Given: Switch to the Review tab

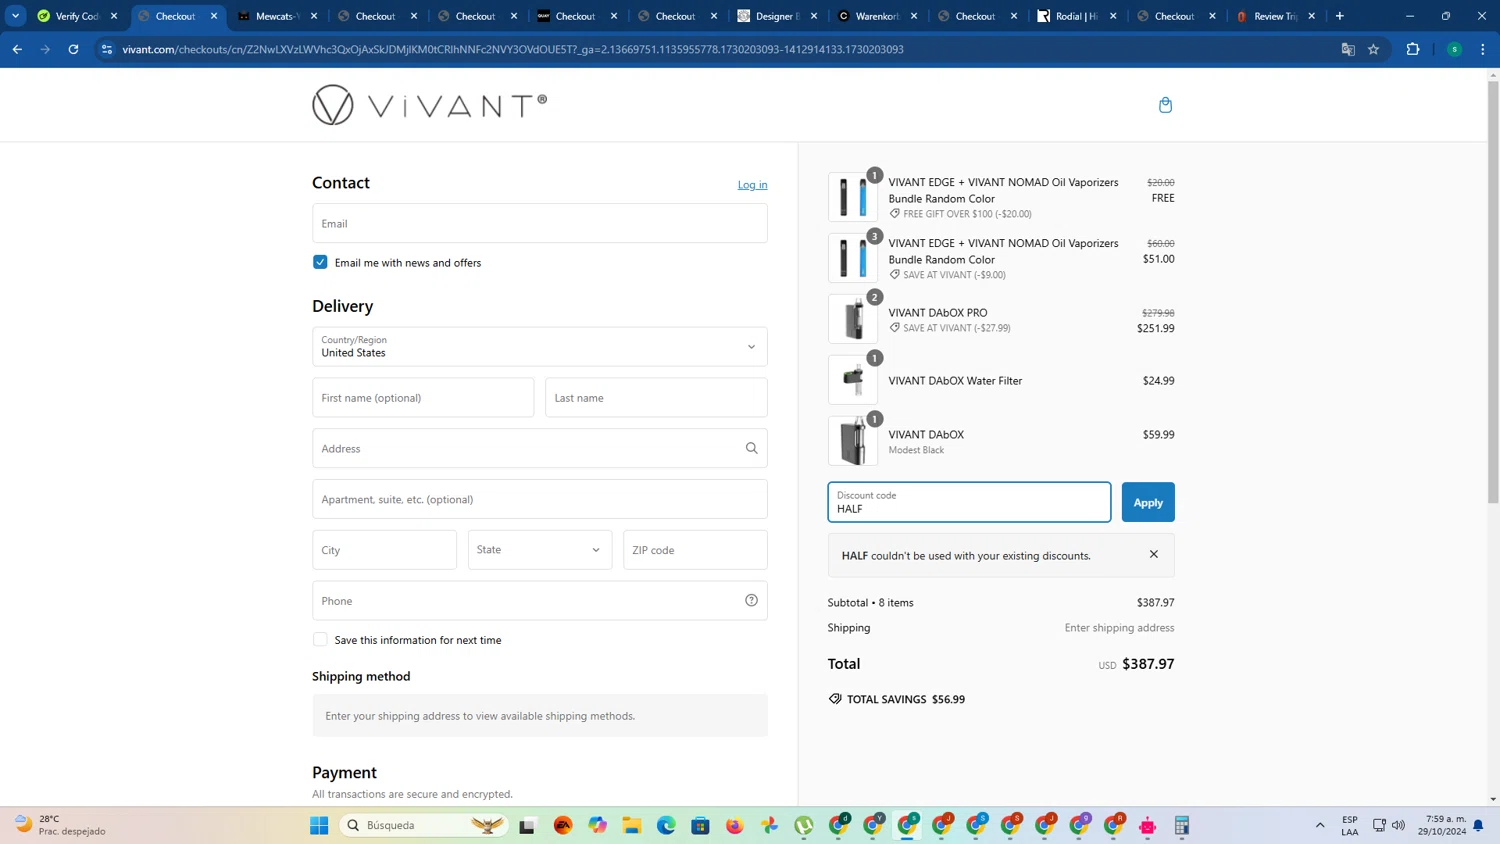Looking at the screenshot, I should click(x=1276, y=16).
